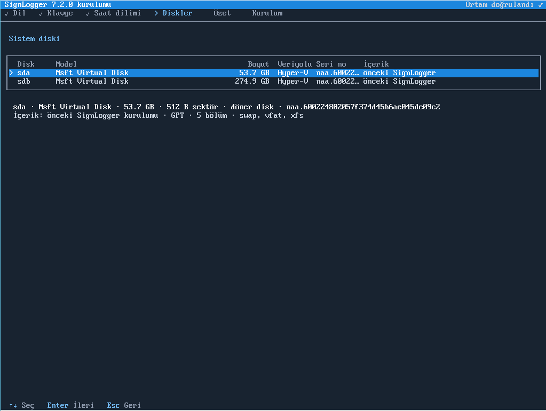Click the Sistem diski heading
Image resolution: width=546 pixels, height=411 pixels.
(x=34, y=38)
